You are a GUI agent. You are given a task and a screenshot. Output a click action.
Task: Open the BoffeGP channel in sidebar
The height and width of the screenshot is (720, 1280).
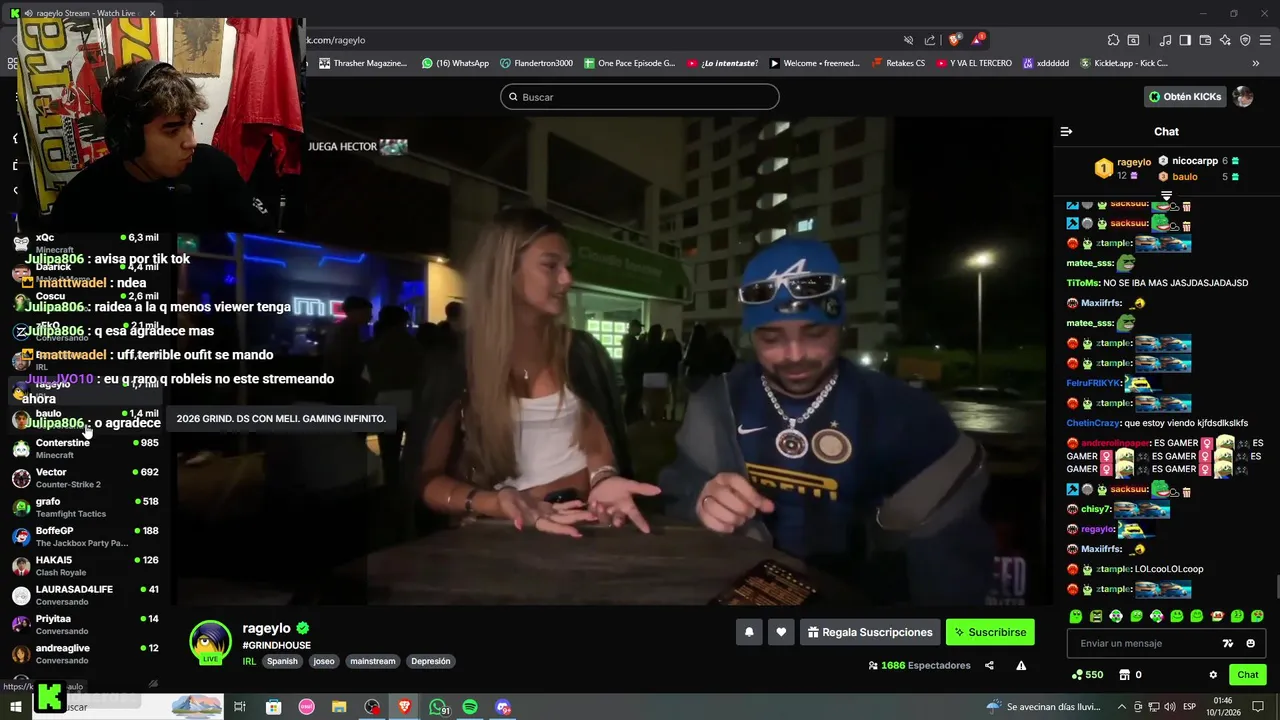click(85, 537)
